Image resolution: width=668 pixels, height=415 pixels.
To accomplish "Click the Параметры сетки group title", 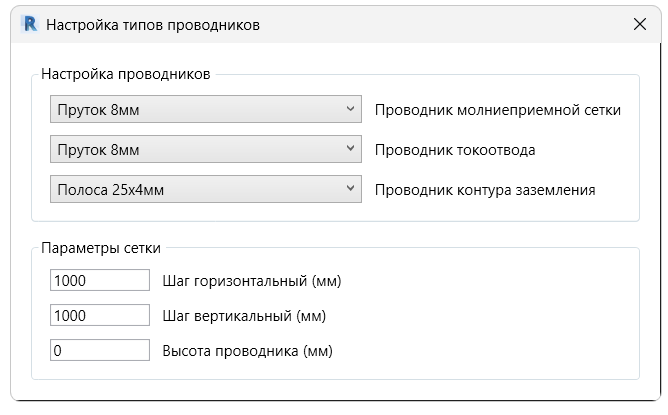I will pyautogui.click(x=101, y=248).
